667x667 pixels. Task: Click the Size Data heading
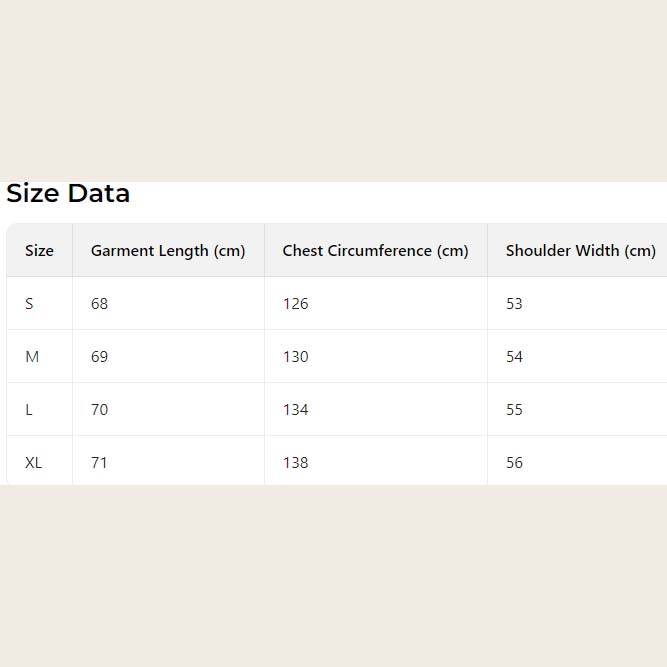pyautogui.click(x=68, y=193)
